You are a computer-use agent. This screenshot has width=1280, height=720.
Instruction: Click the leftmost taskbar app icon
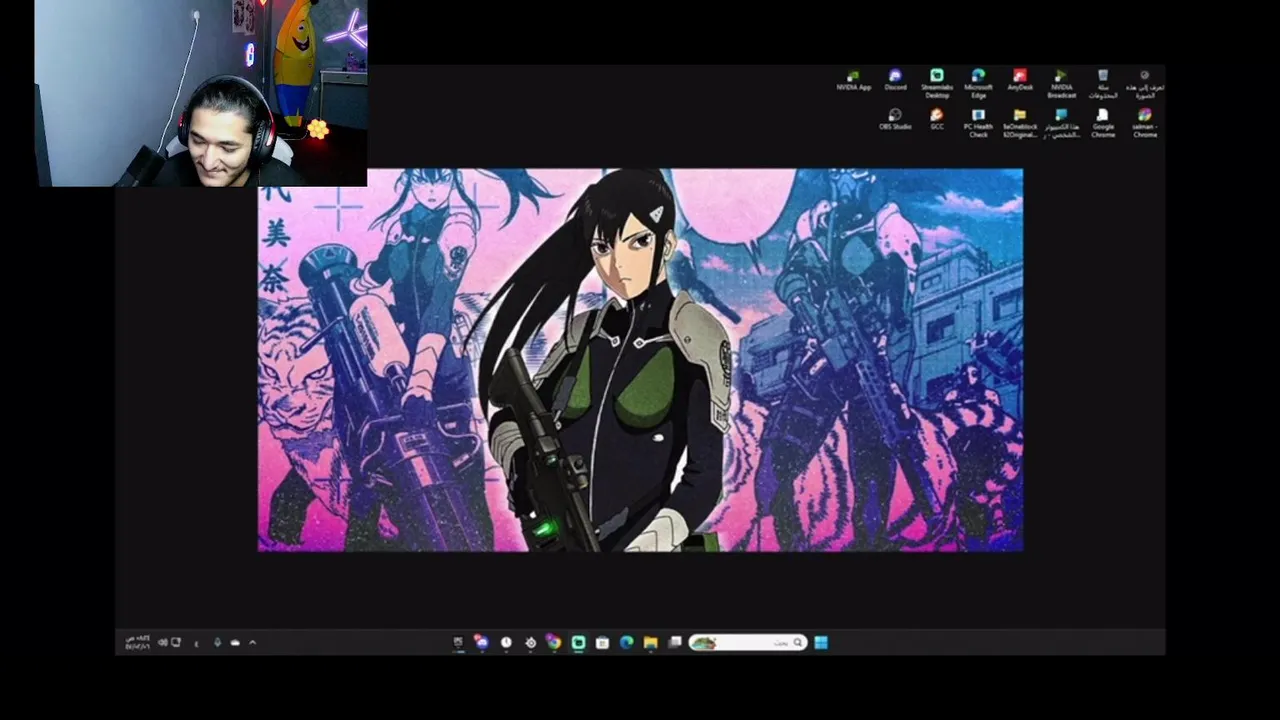(457, 642)
